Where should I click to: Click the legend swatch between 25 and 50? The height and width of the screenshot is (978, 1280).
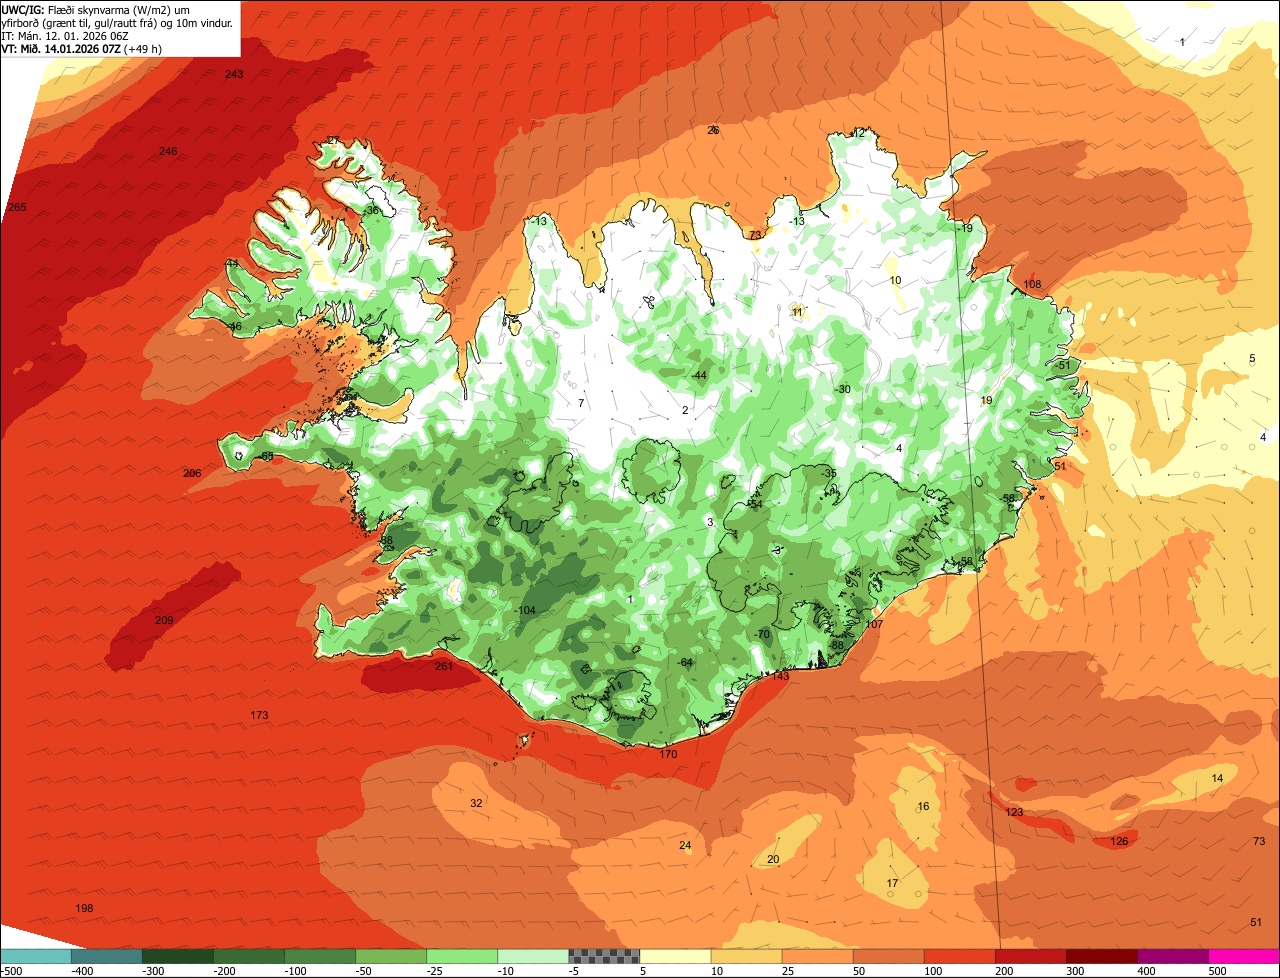(x=818, y=956)
